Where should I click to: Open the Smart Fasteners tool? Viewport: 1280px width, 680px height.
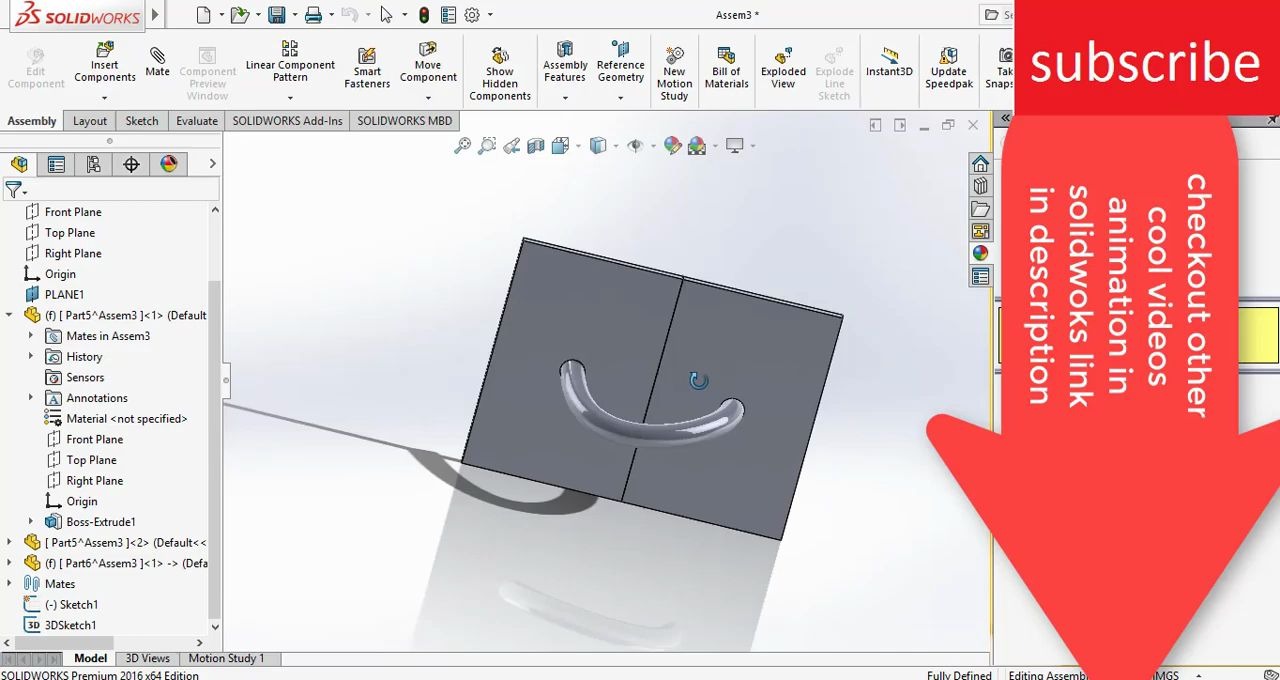pos(367,64)
